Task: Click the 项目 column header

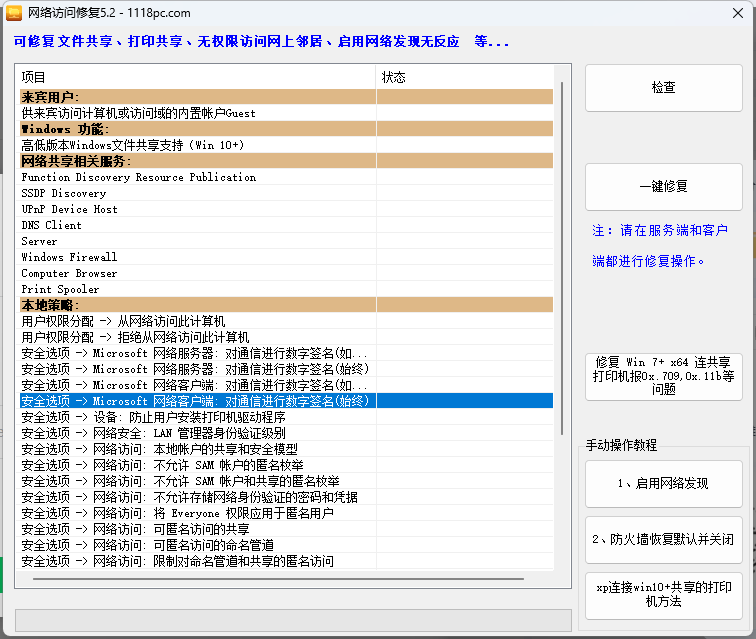Action: pyautogui.click(x=197, y=77)
